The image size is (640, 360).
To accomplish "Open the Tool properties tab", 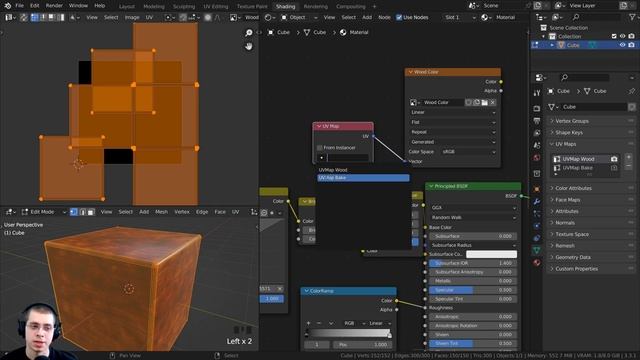I will [x=537, y=93].
